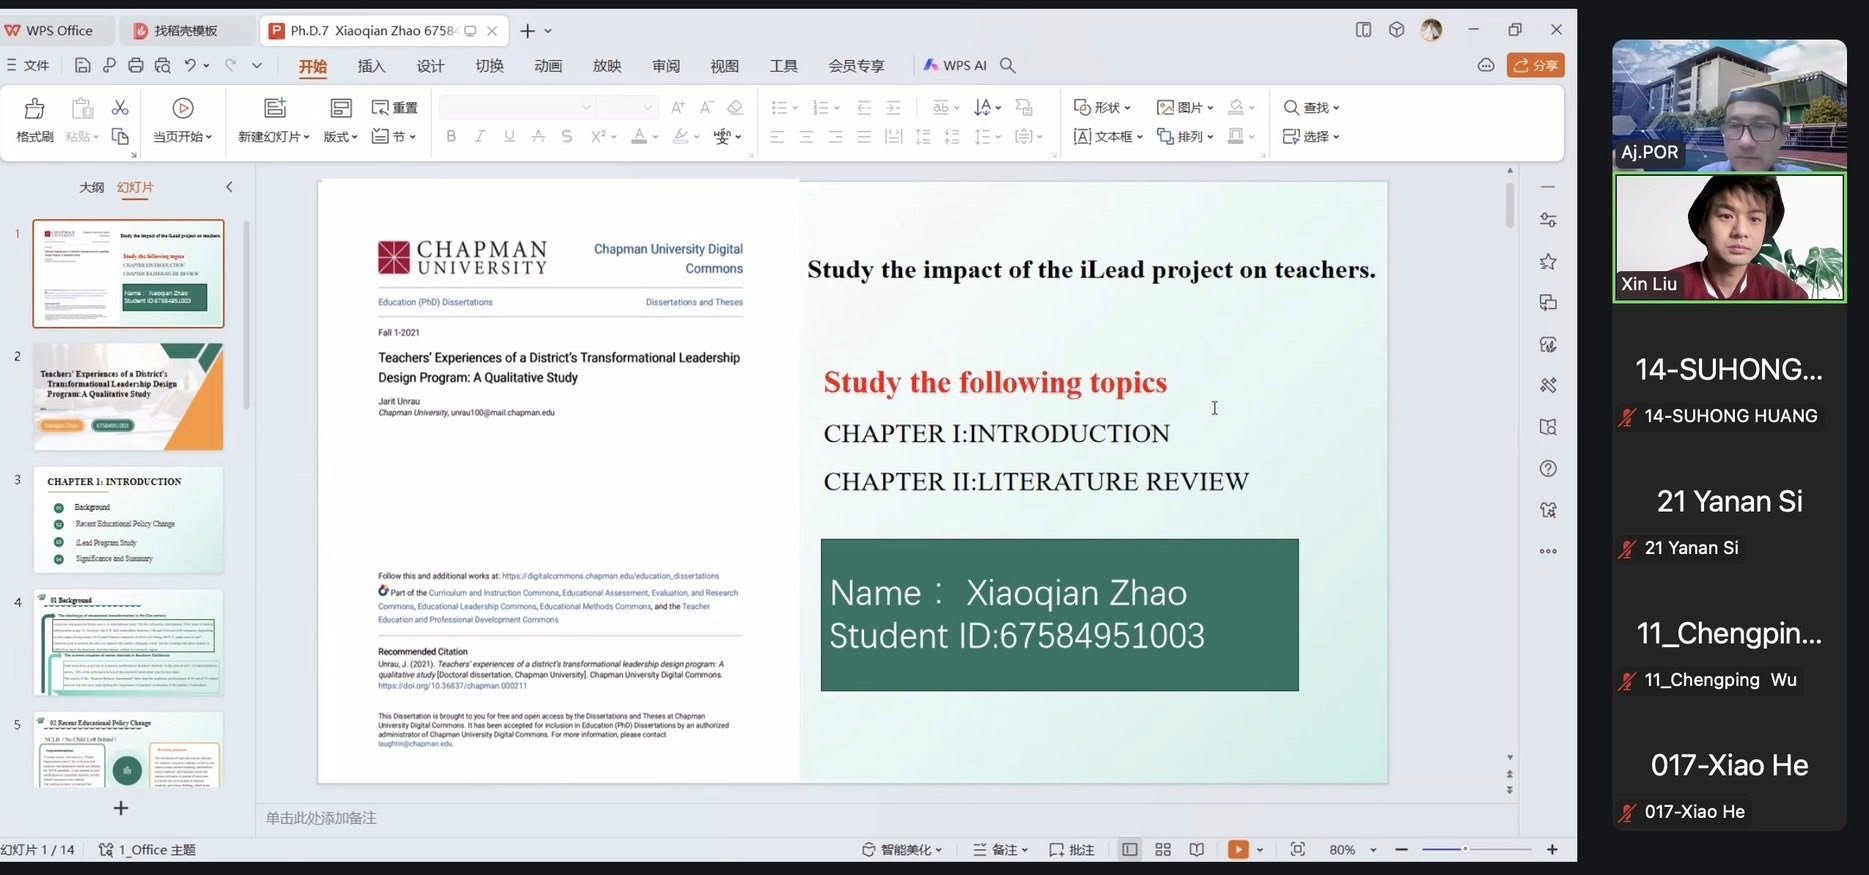This screenshot has width=1869, height=875.
Task: Open the Shapes (形状) dropdown
Action: click(x=1102, y=107)
